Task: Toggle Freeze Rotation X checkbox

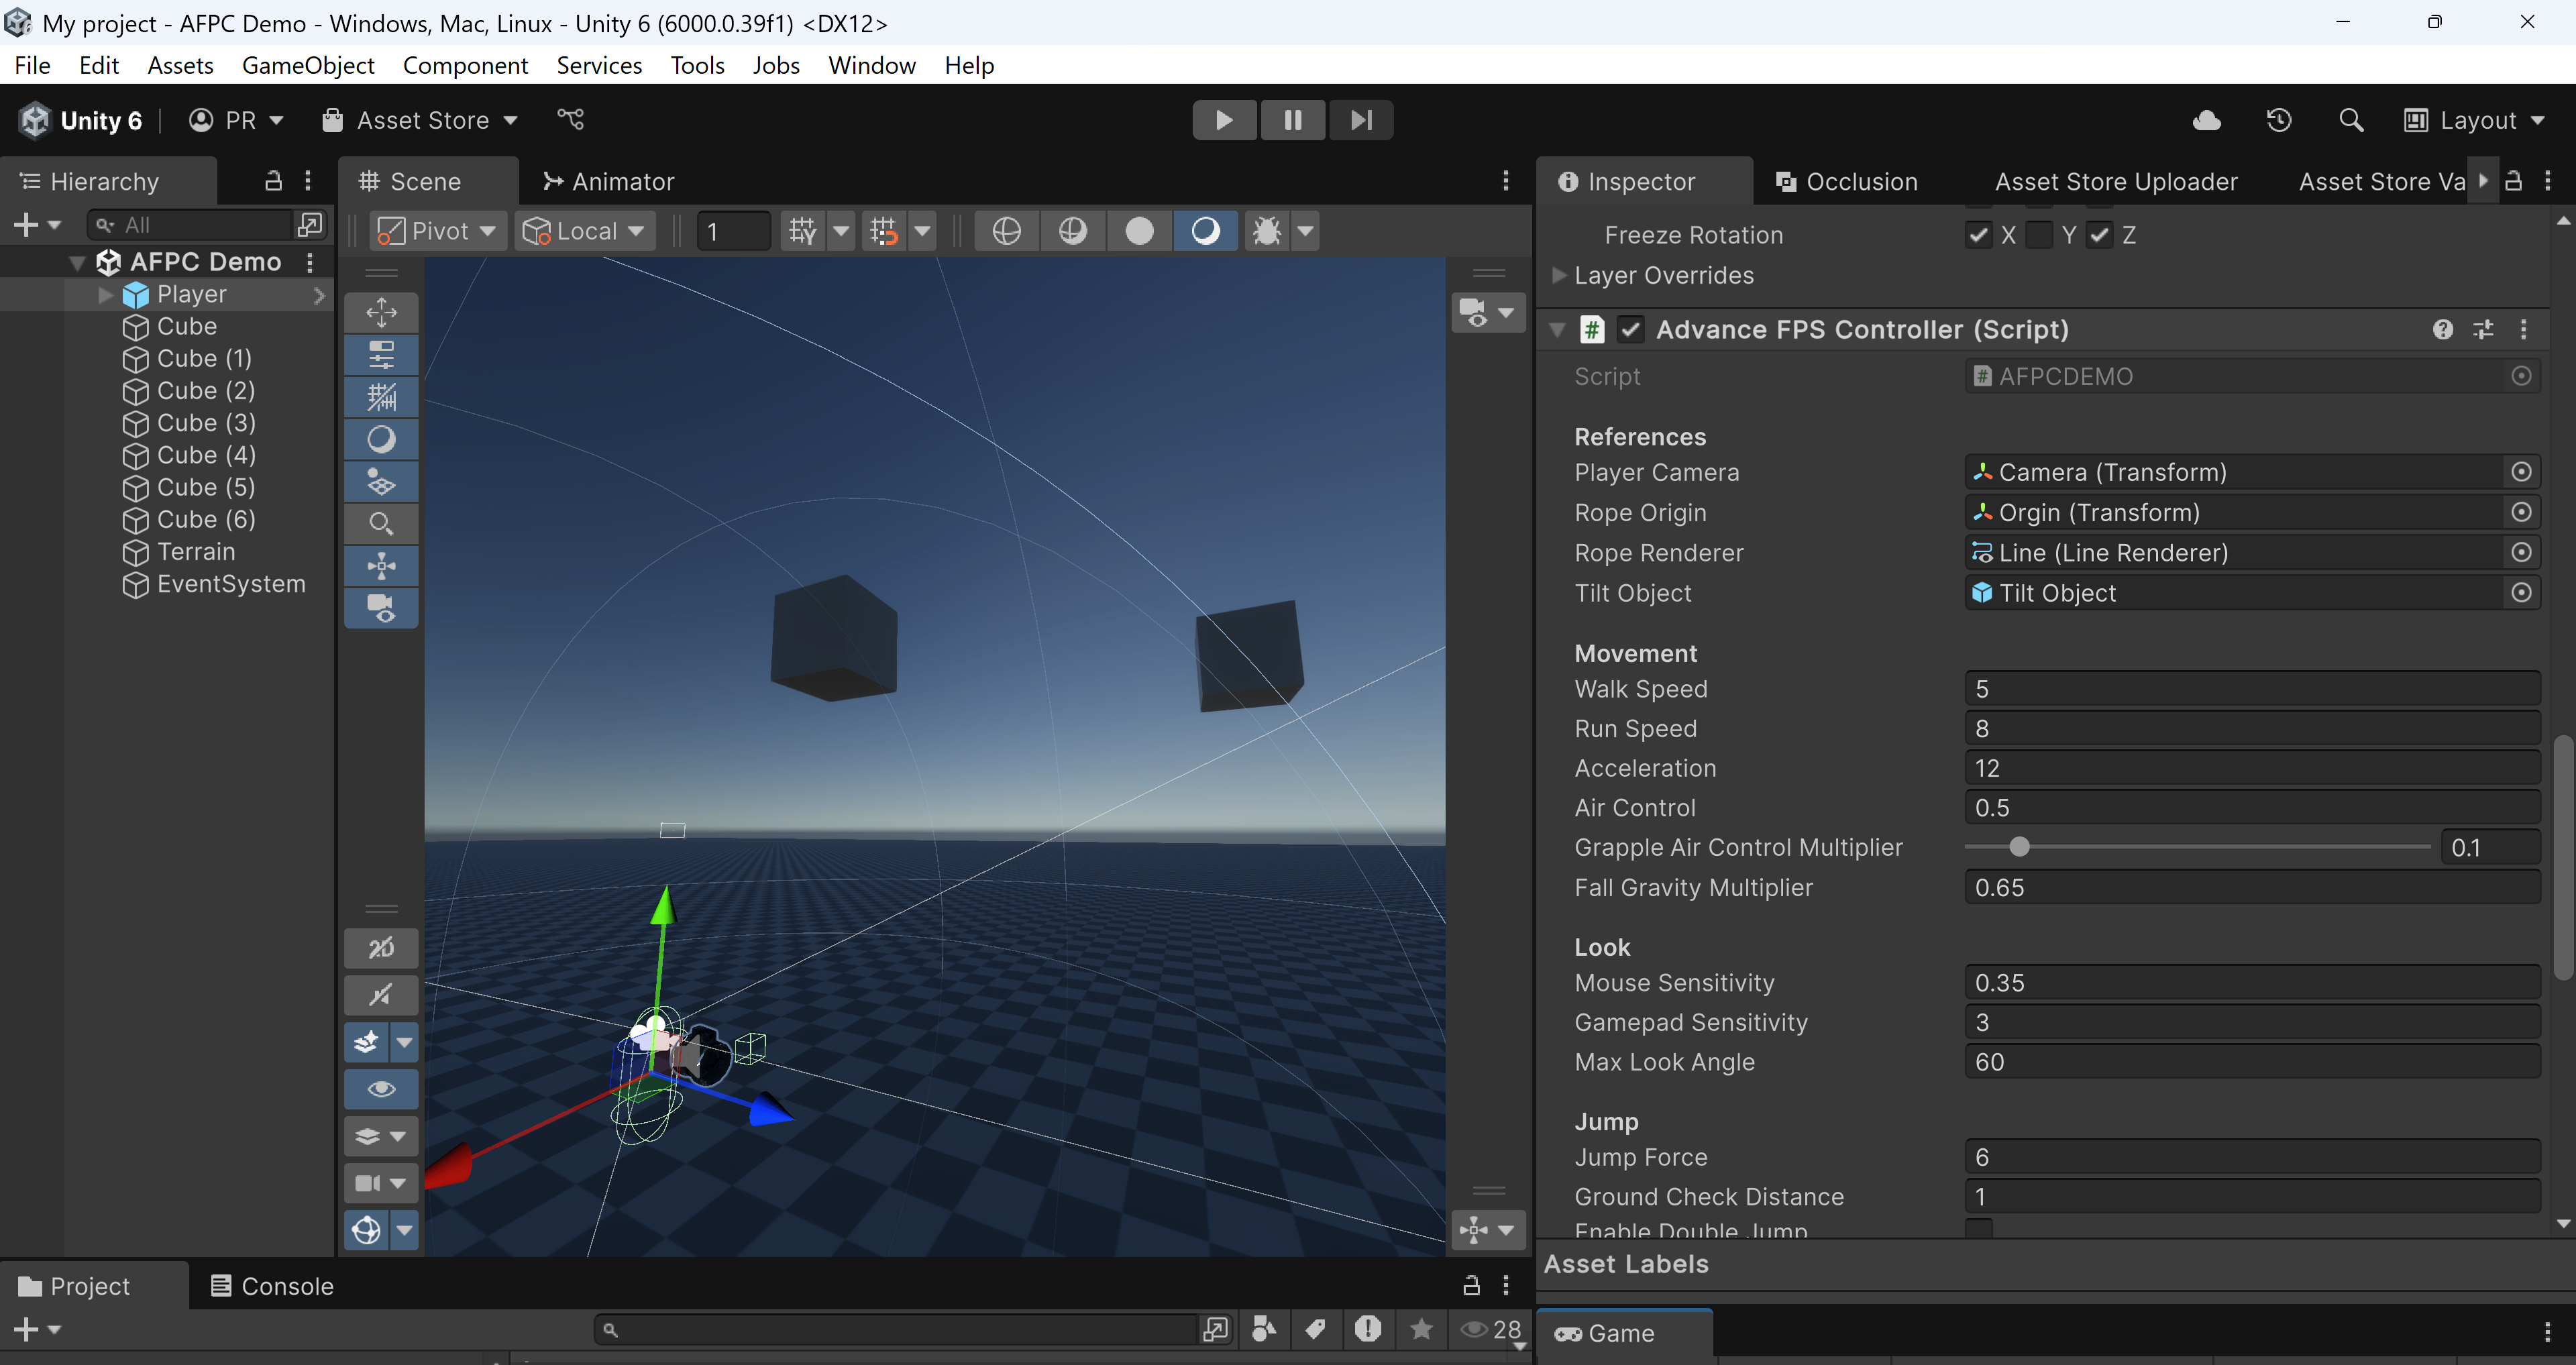Action: tap(1978, 235)
